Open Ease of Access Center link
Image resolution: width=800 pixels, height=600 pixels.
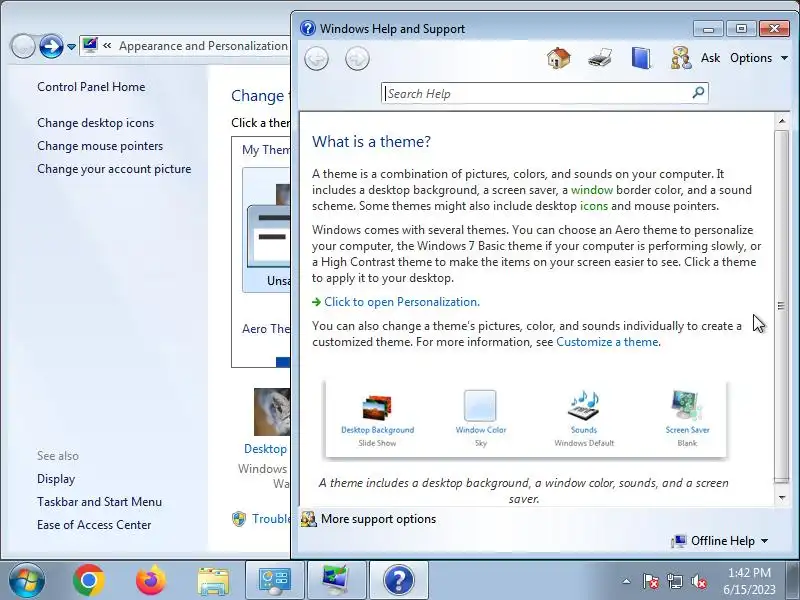click(x=94, y=525)
